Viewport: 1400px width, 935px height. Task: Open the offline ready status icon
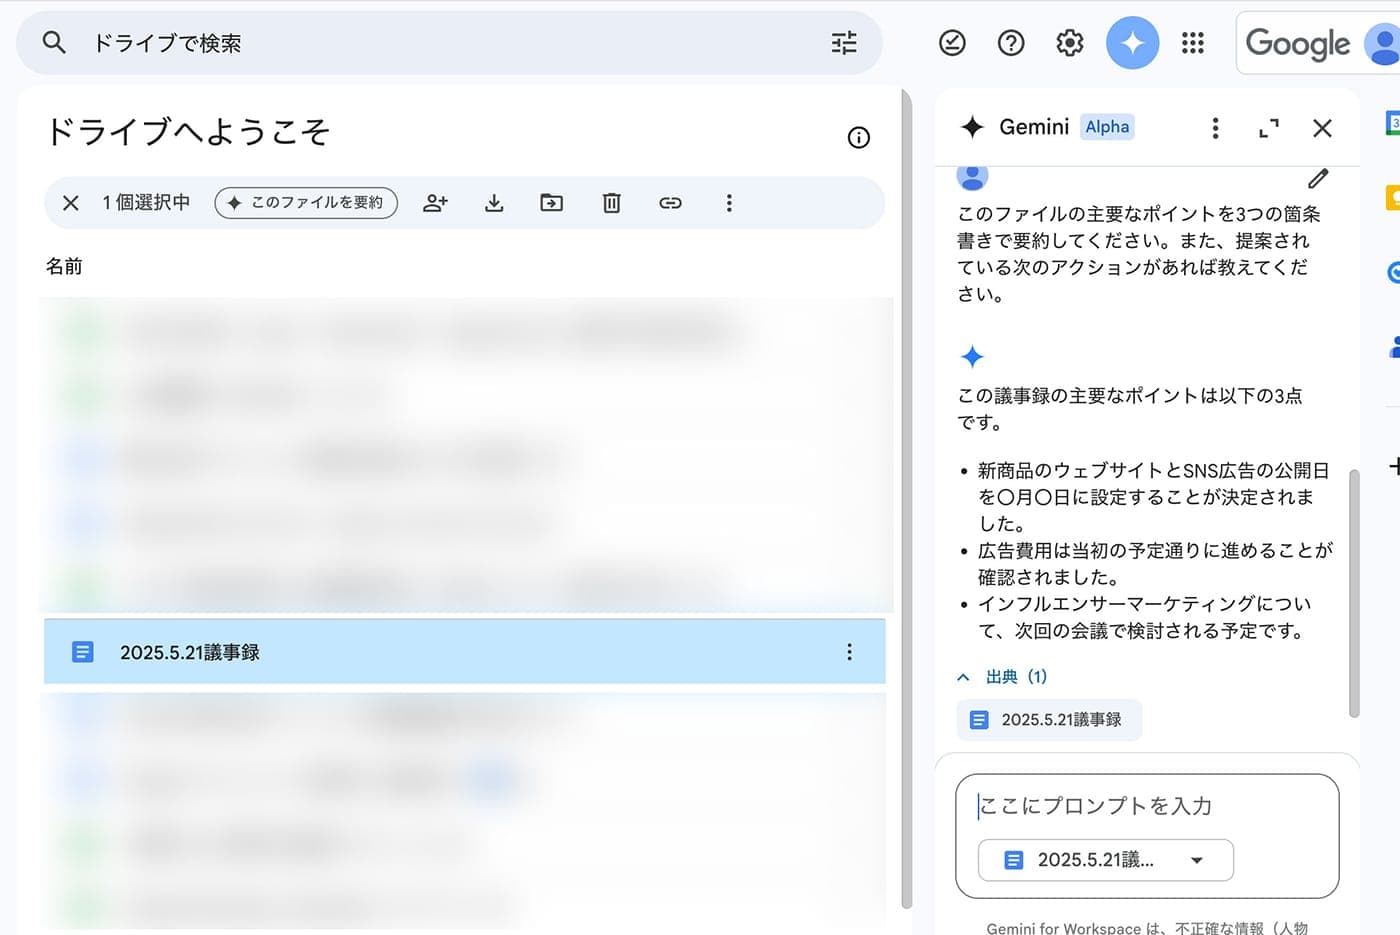click(952, 43)
